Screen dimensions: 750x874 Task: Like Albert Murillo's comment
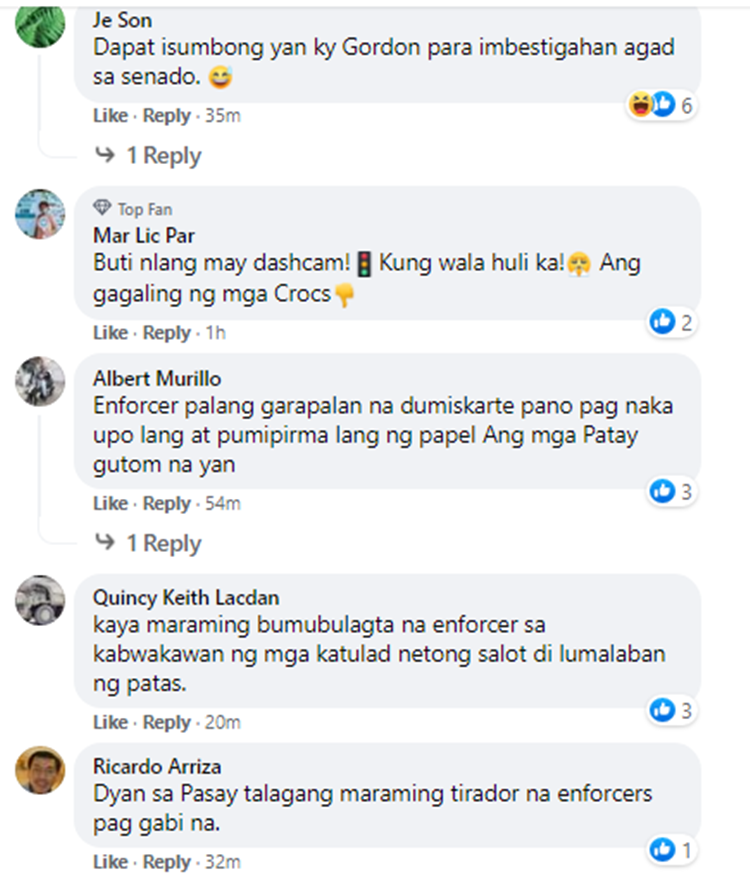point(110,503)
